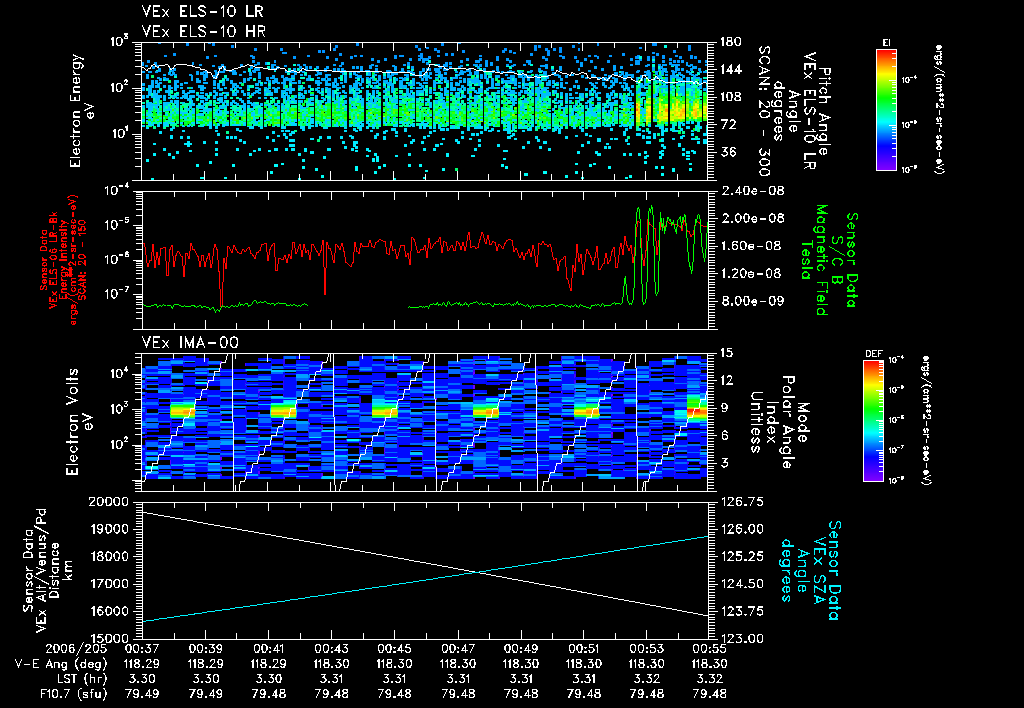Click the 15000 km altitude tick label
Image resolution: width=1024 pixels, height=708 pixels.
pyautogui.click(x=108, y=639)
